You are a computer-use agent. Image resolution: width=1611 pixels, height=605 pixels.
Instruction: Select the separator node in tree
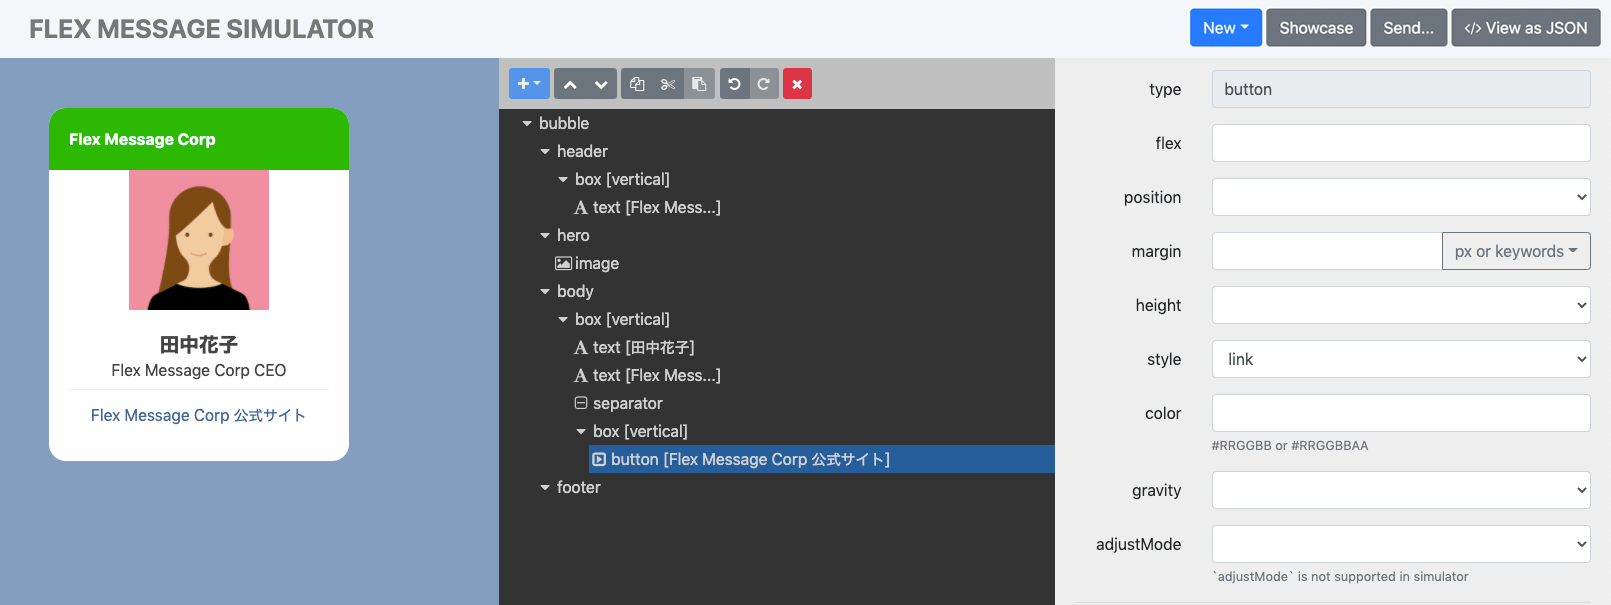pyautogui.click(x=627, y=404)
